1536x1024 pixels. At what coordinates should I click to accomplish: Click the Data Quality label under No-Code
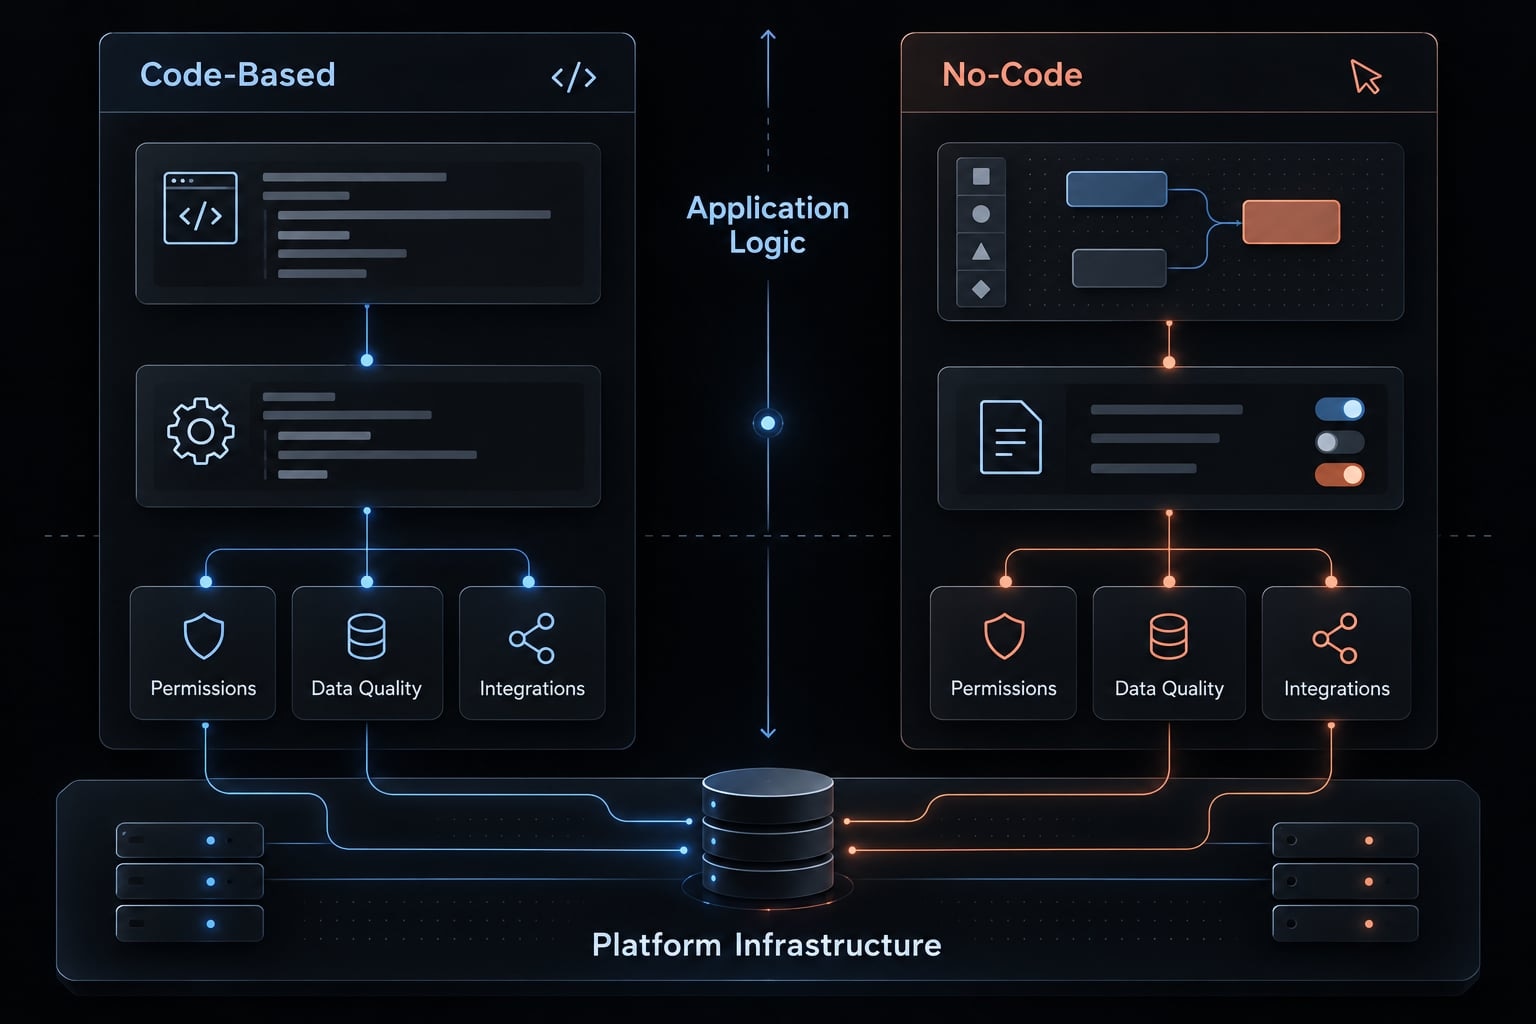tap(1169, 688)
